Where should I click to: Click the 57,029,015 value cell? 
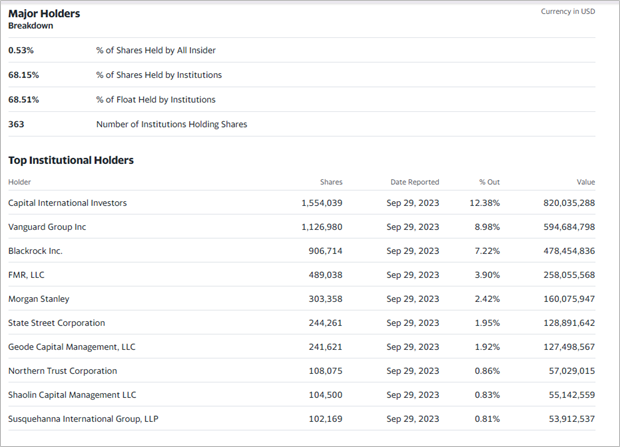pyautogui.click(x=572, y=371)
